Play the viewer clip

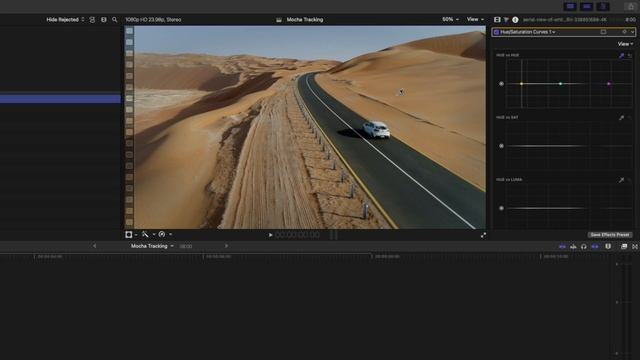(x=270, y=235)
